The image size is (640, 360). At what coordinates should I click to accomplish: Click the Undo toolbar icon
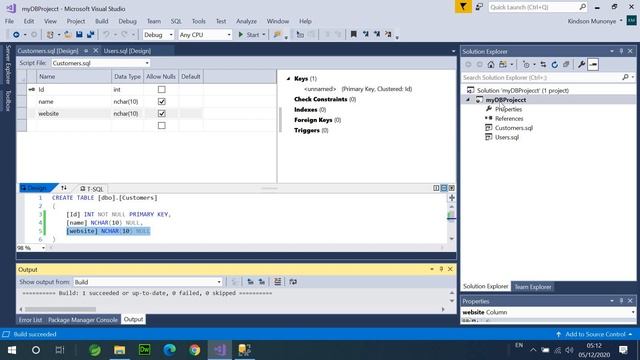coord(106,35)
